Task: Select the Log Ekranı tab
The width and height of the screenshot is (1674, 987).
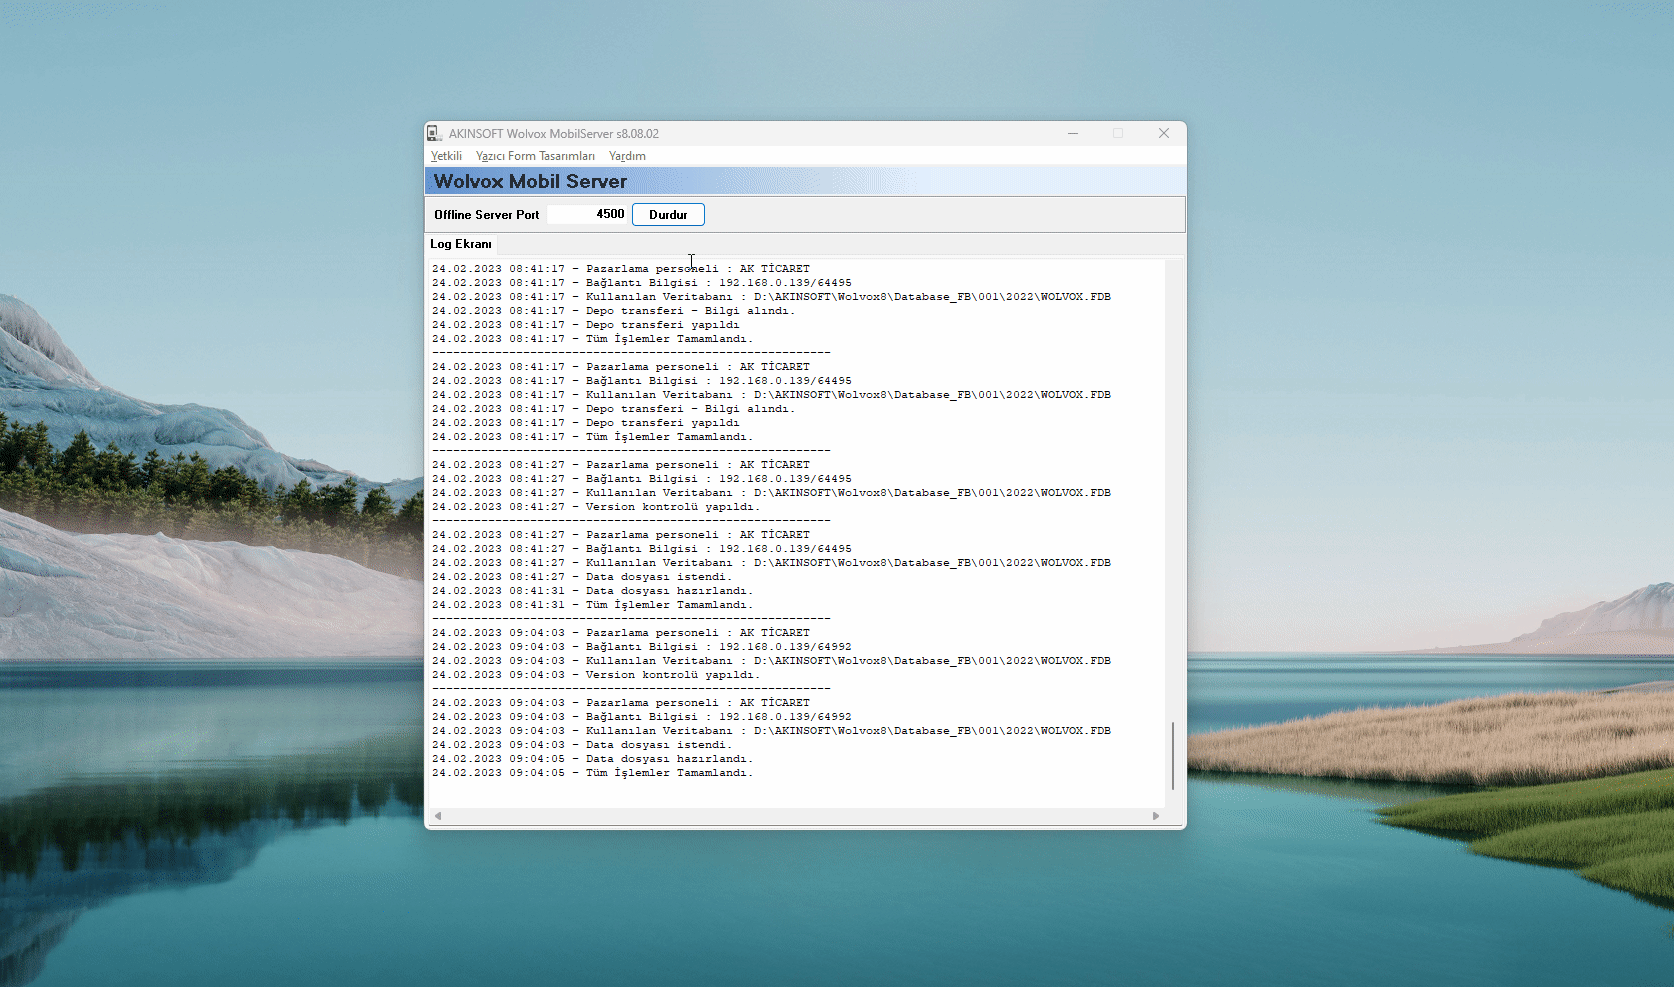Action: coord(461,244)
